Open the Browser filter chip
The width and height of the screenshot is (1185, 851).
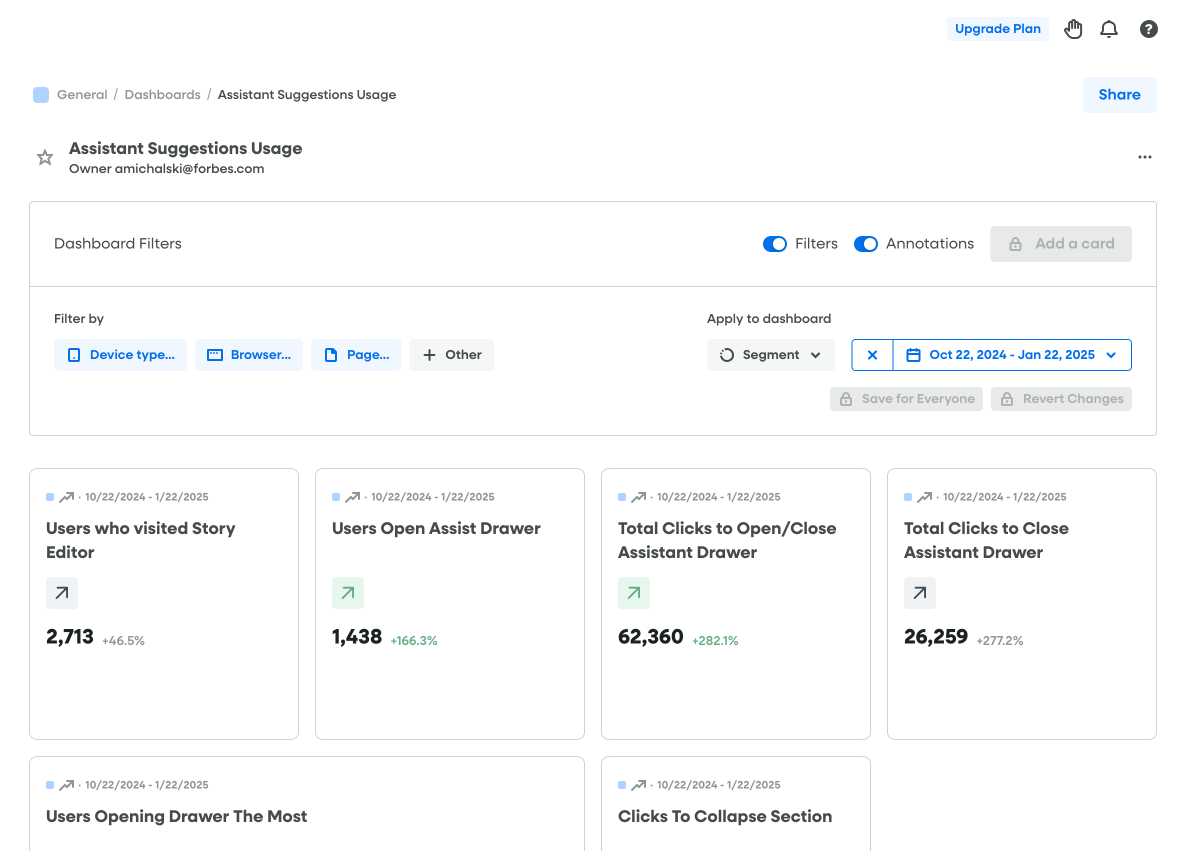click(x=249, y=355)
